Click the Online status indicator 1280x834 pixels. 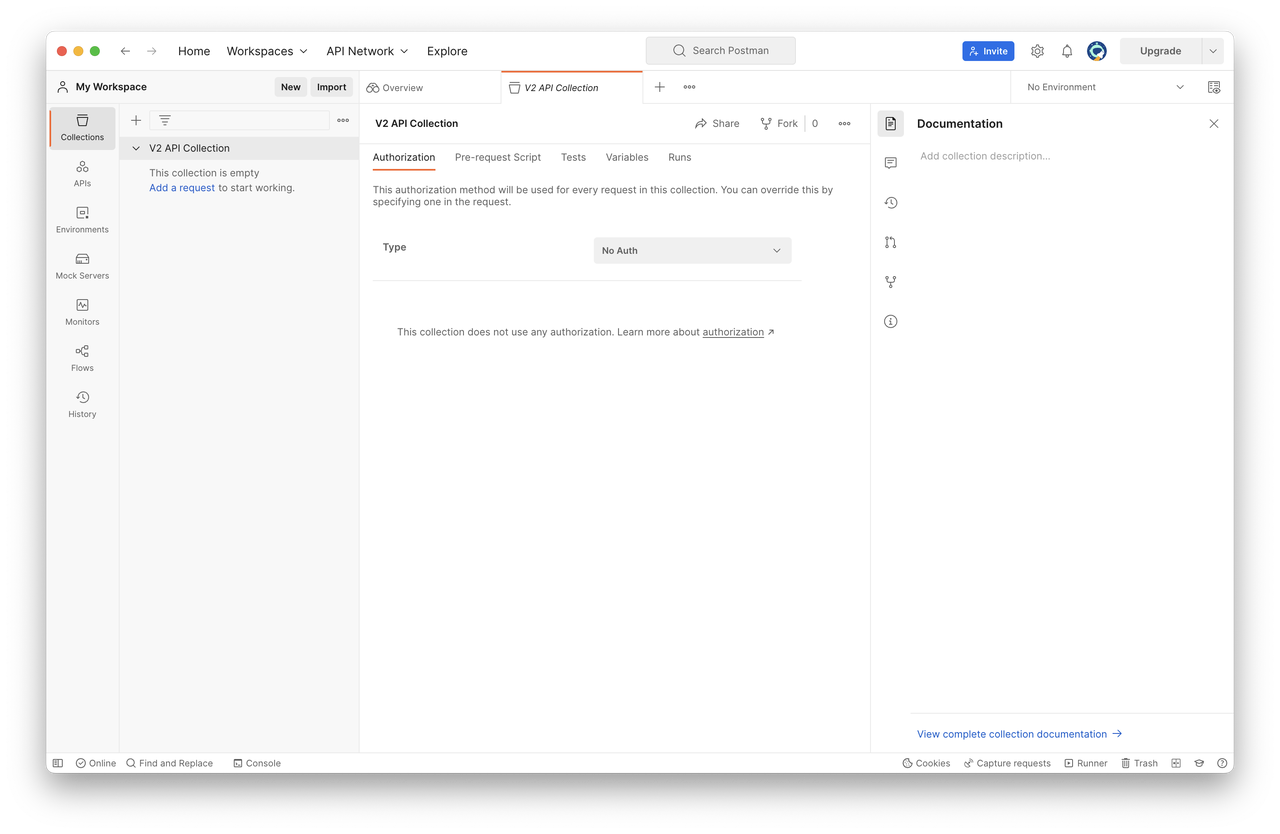(96, 763)
